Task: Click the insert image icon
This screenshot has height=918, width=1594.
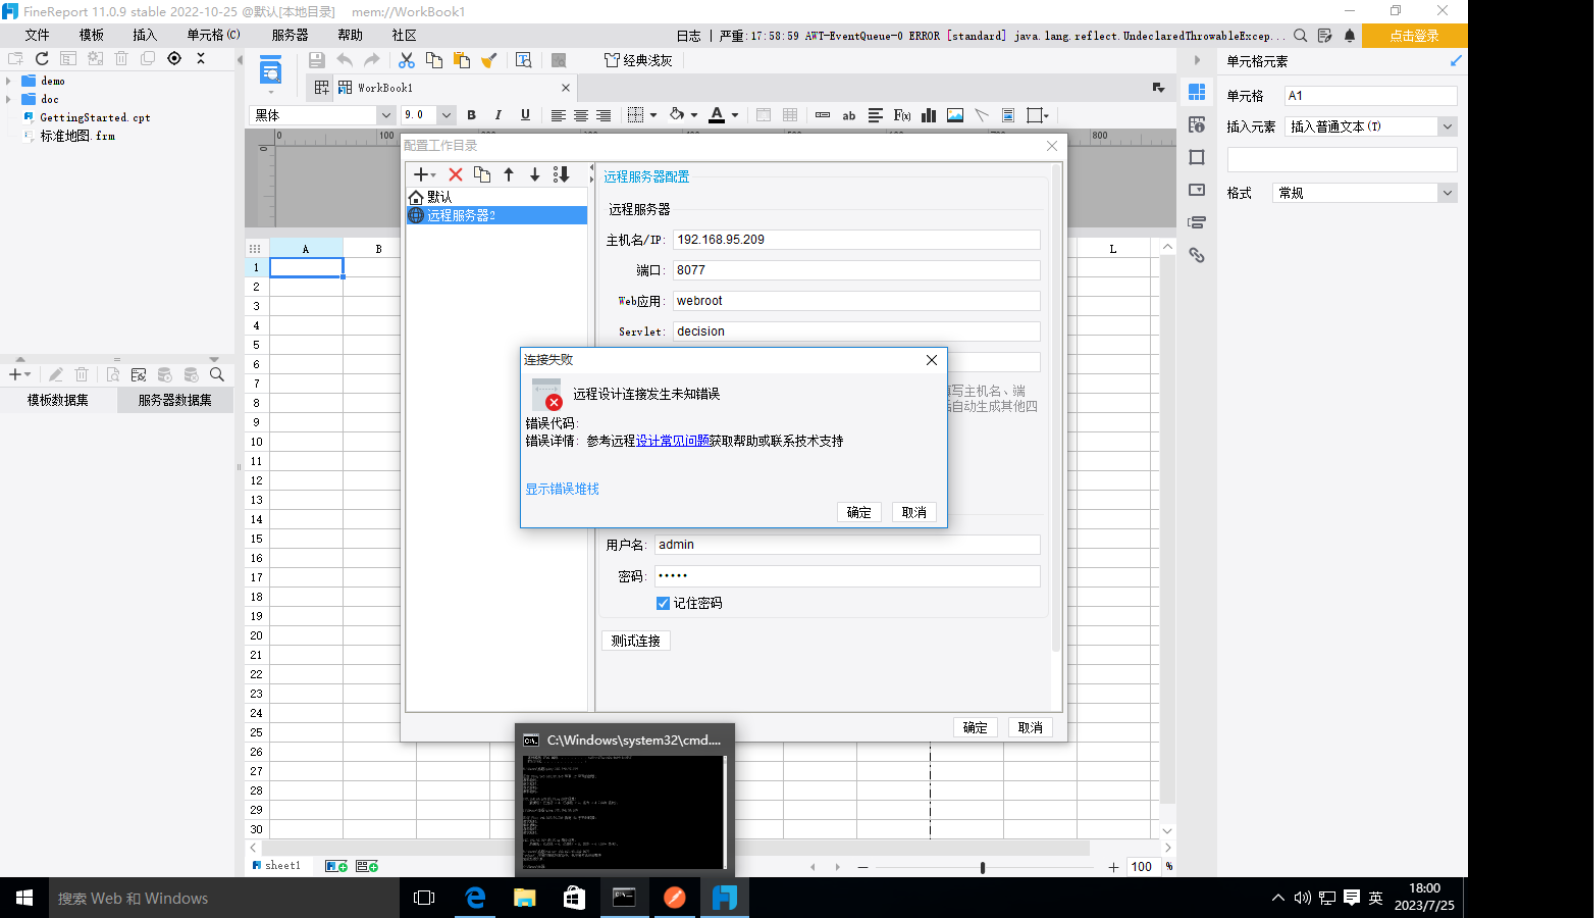Action: coord(955,115)
